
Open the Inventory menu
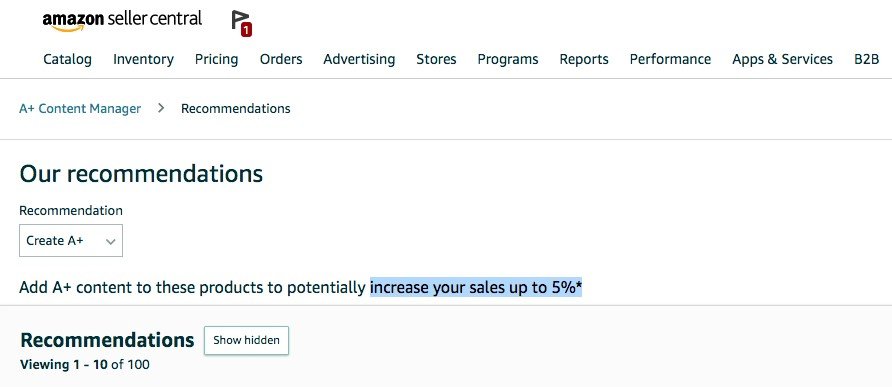pyautogui.click(x=143, y=59)
